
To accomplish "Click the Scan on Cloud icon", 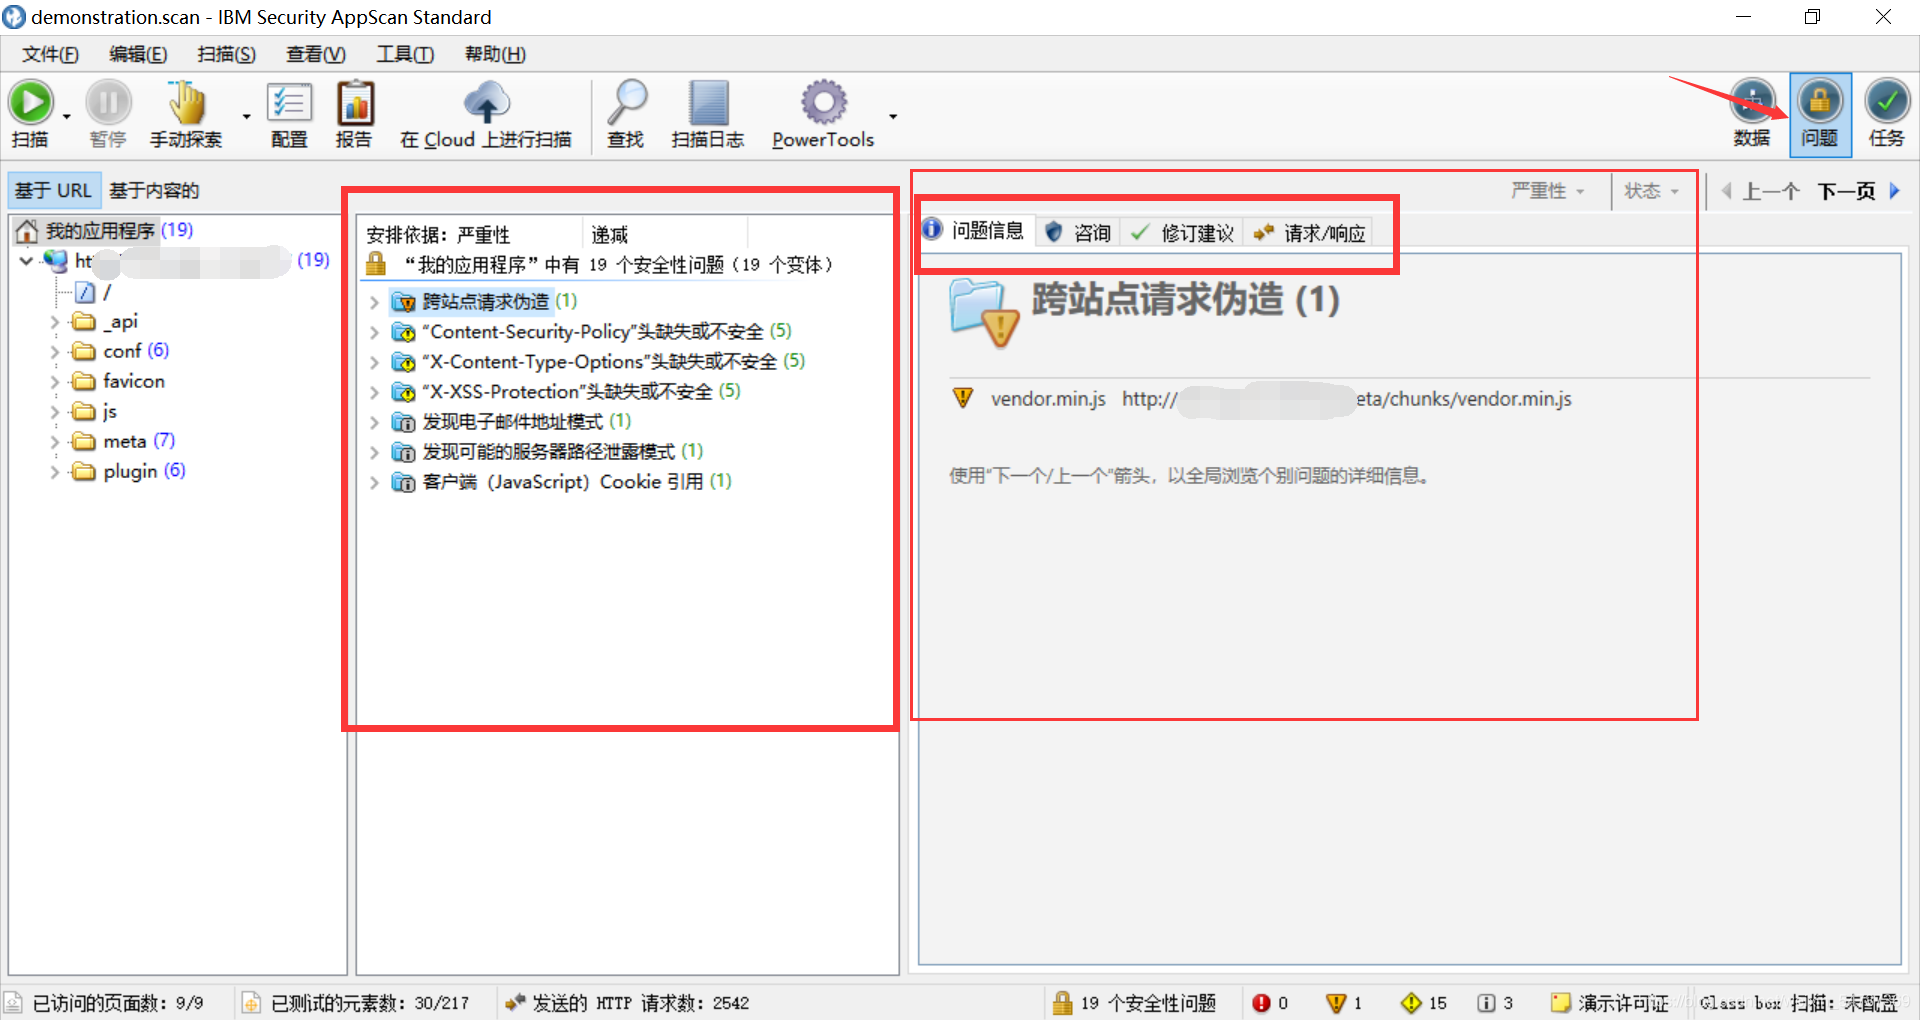I will click(486, 103).
